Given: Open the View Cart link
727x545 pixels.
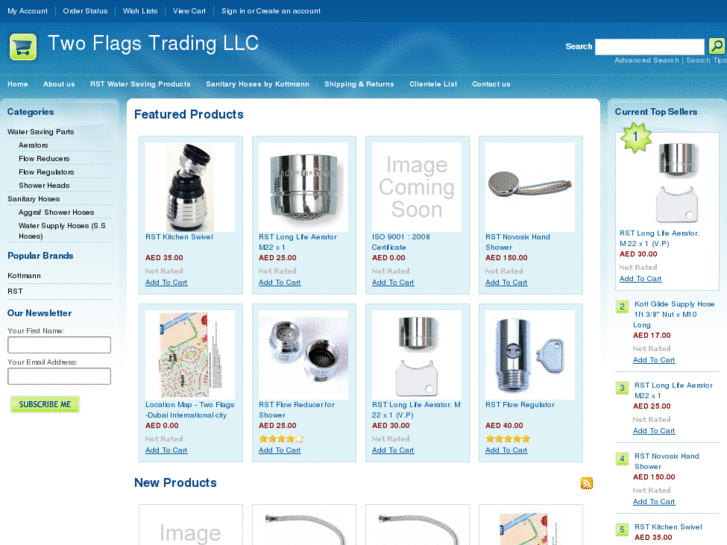Looking at the screenshot, I should click(x=189, y=11).
